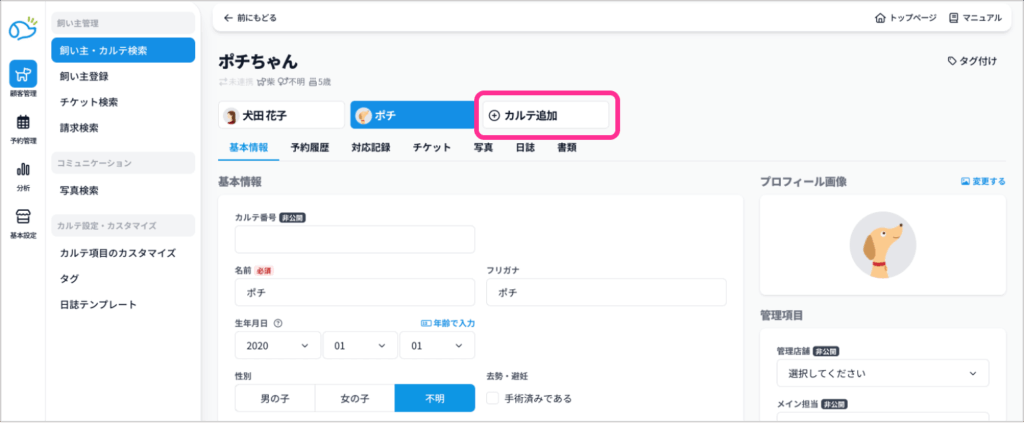Viewport: 1024px width, 423px height.
Task: Open the birth month dropdown
Action: (359, 345)
